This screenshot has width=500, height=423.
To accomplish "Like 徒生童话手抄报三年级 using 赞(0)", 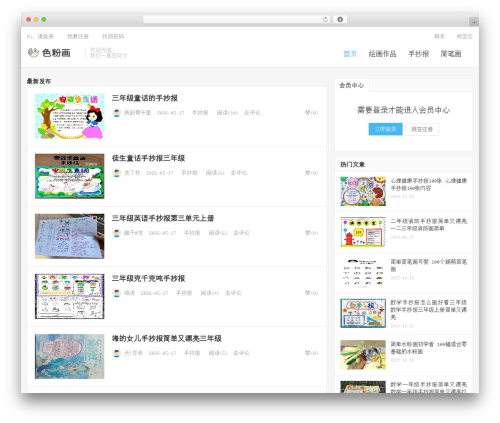I will [x=312, y=173].
